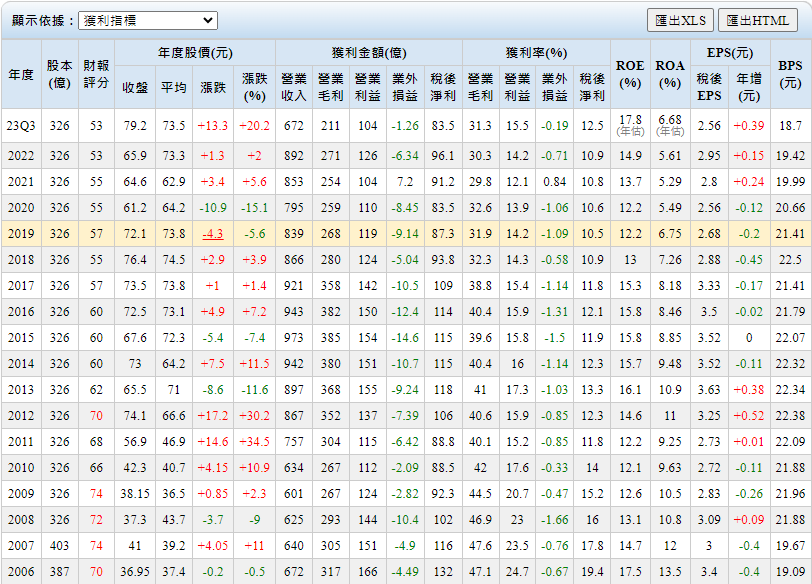Click the 稅後淨利 header under 獲利金額(億)
812x584 pixels.
click(x=442, y=87)
